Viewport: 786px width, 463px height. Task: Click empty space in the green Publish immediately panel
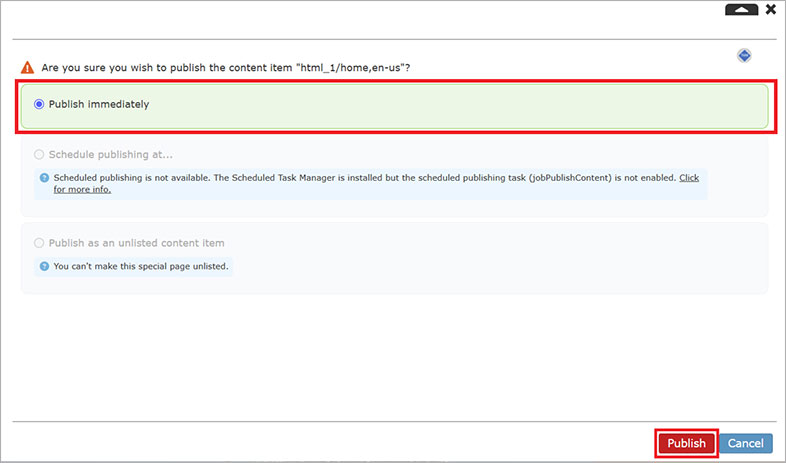pyautogui.click(x=450, y=105)
